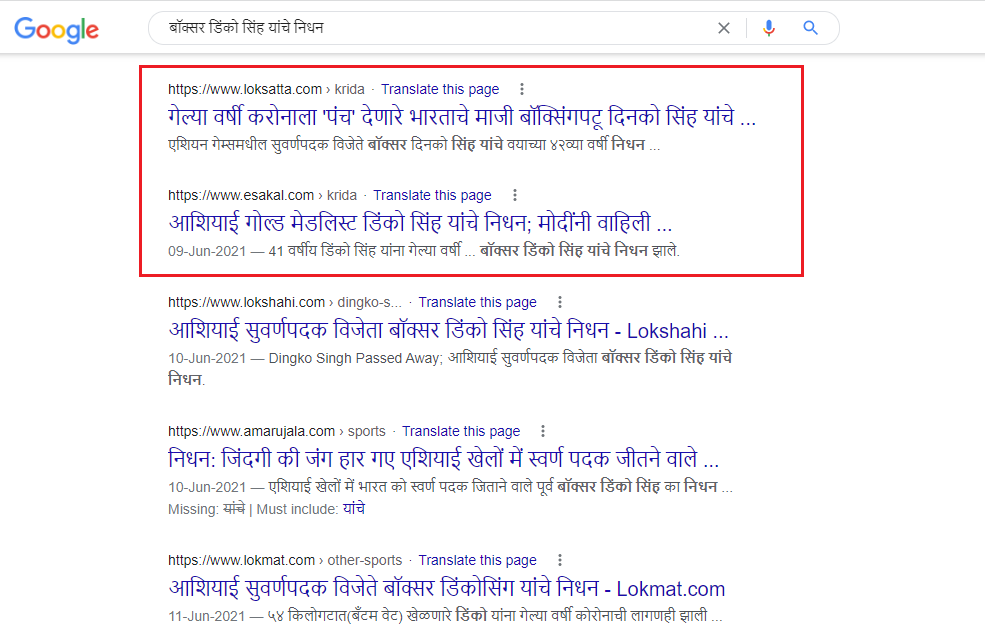Open three-dot menu for amarujala.com result

coord(543,431)
